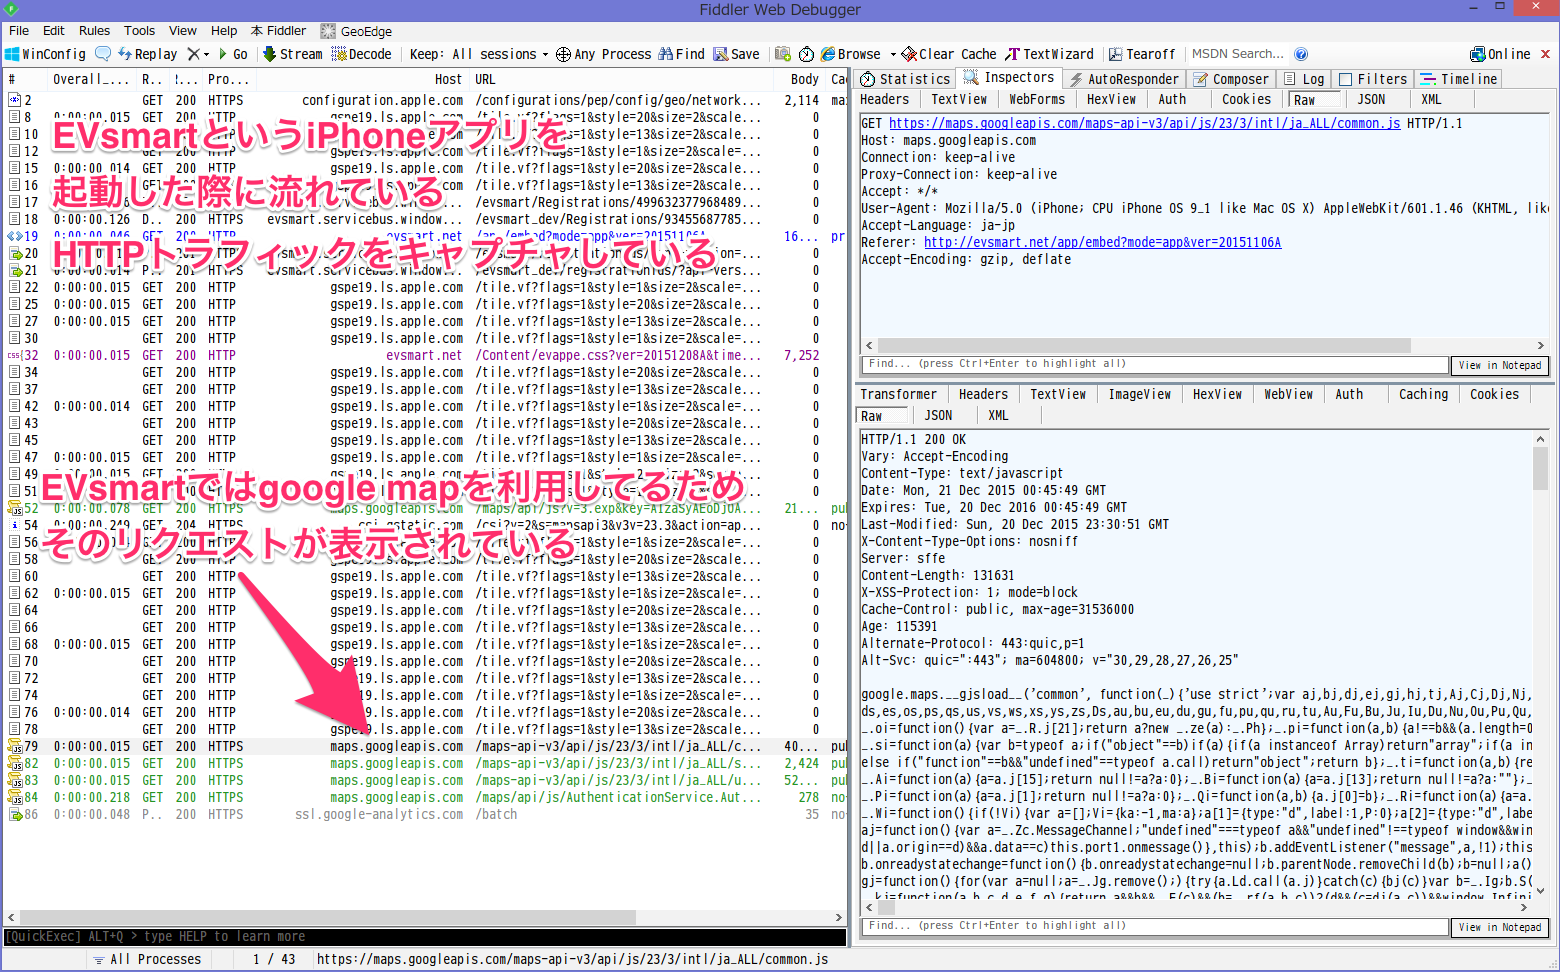Click upper View in Notepad button
Viewport: 1560px width, 972px height.
pyautogui.click(x=1499, y=365)
